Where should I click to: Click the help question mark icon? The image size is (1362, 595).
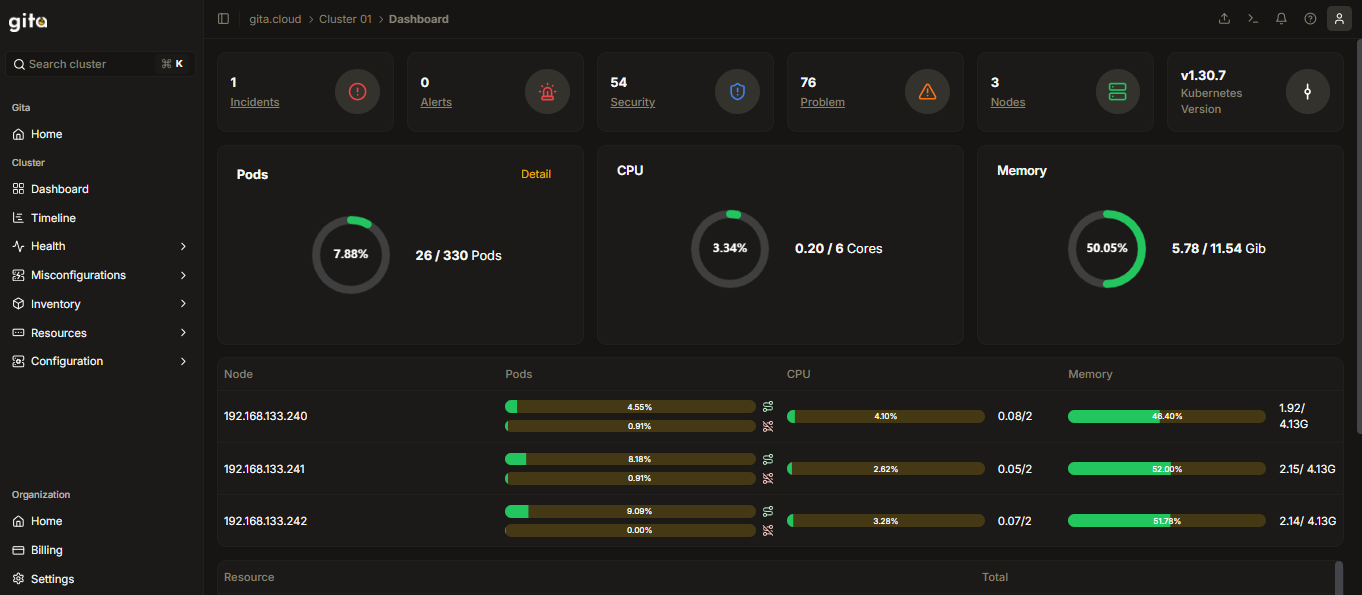coord(1310,19)
